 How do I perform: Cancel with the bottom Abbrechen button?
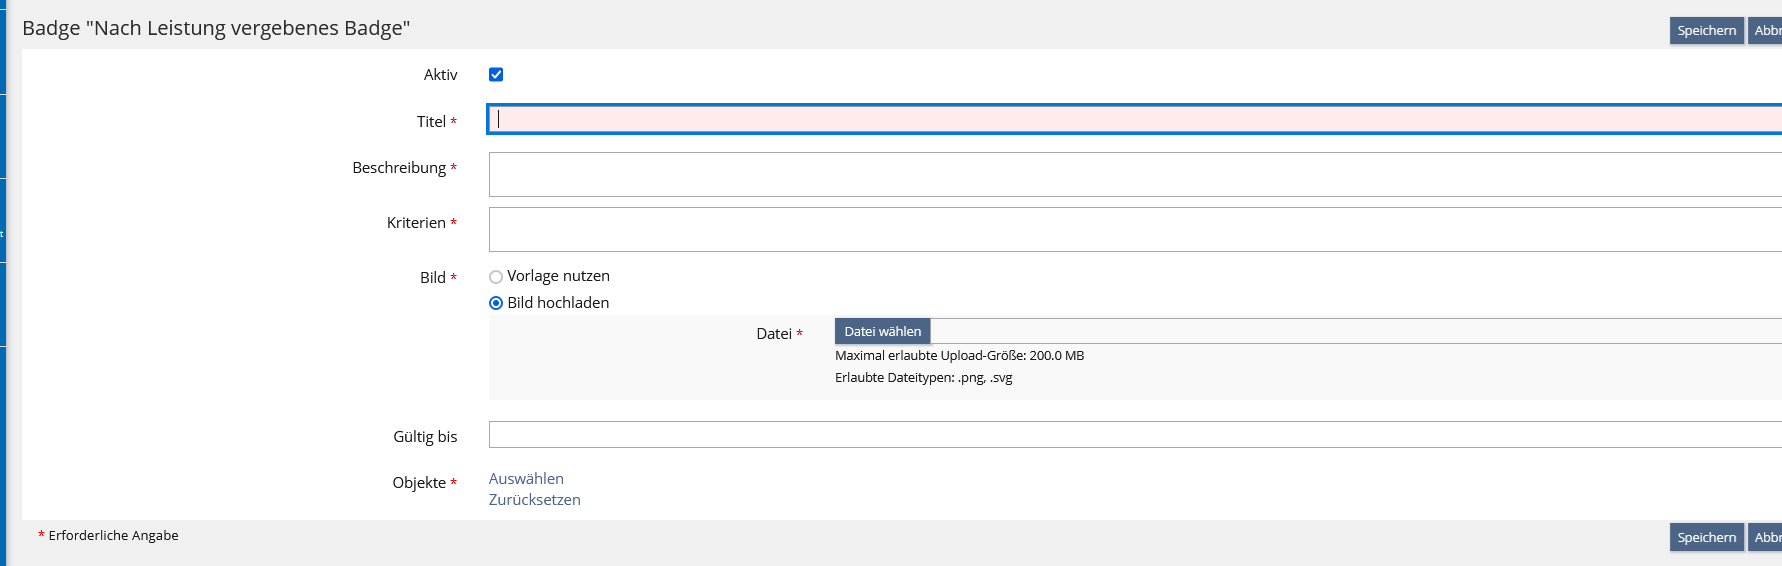point(1766,538)
